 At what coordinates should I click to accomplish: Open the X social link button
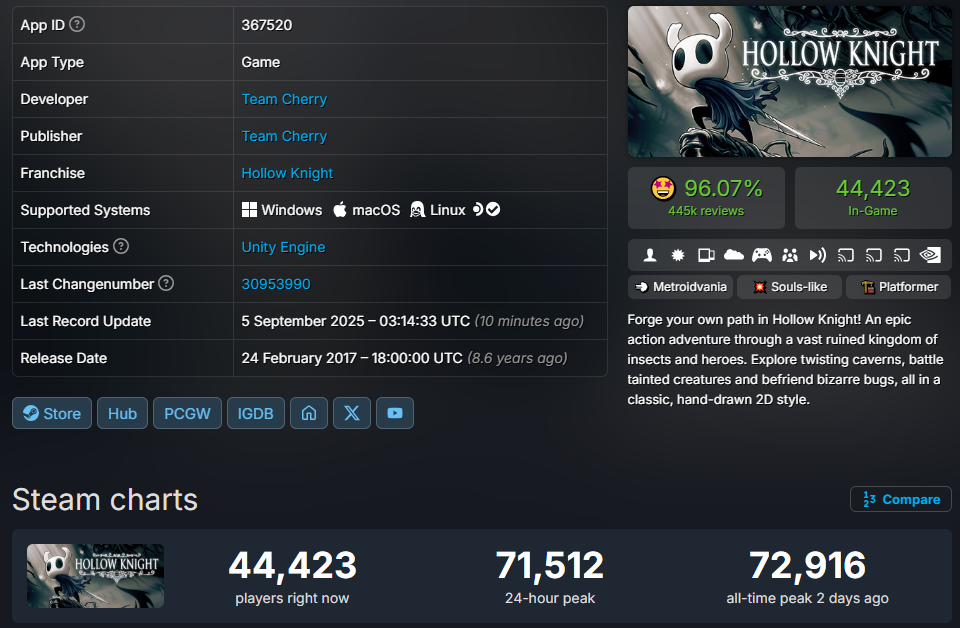pyautogui.click(x=352, y=413)
